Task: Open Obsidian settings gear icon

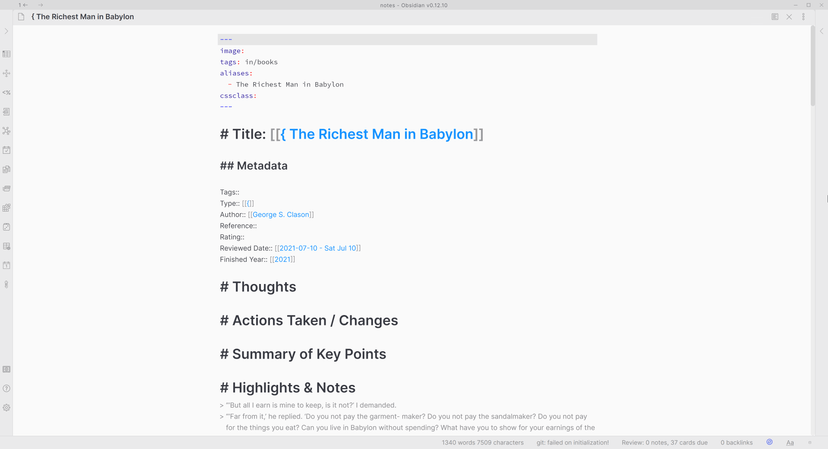Action: (x=6, y=408)
